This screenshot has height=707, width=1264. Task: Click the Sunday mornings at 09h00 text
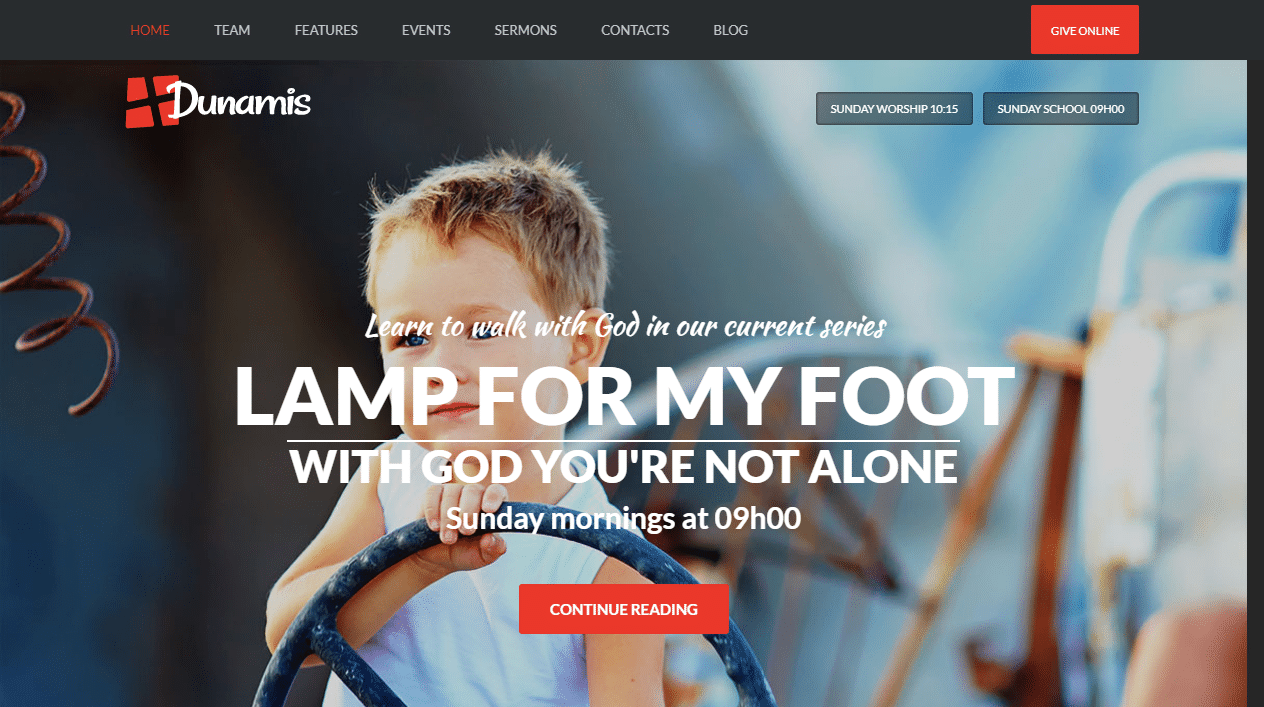pos(624,518)
